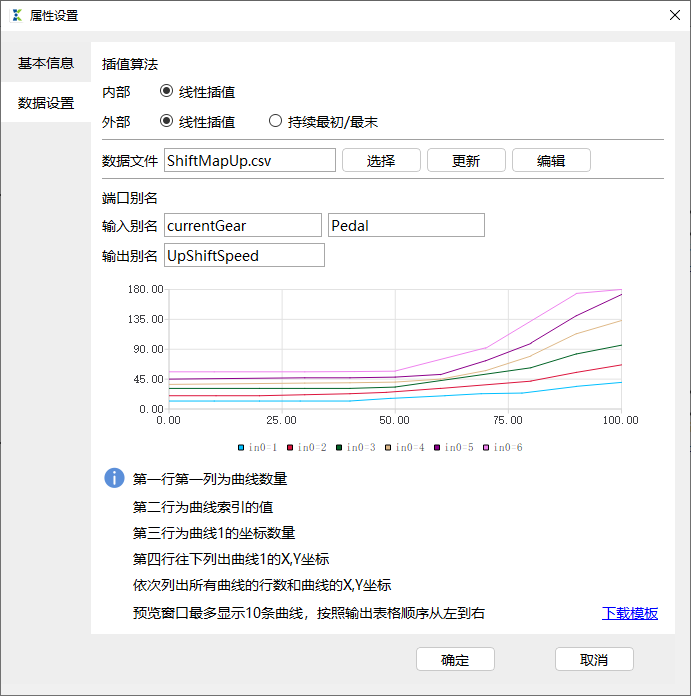
Task: Click the 输出别名 label
Action: 130,256
